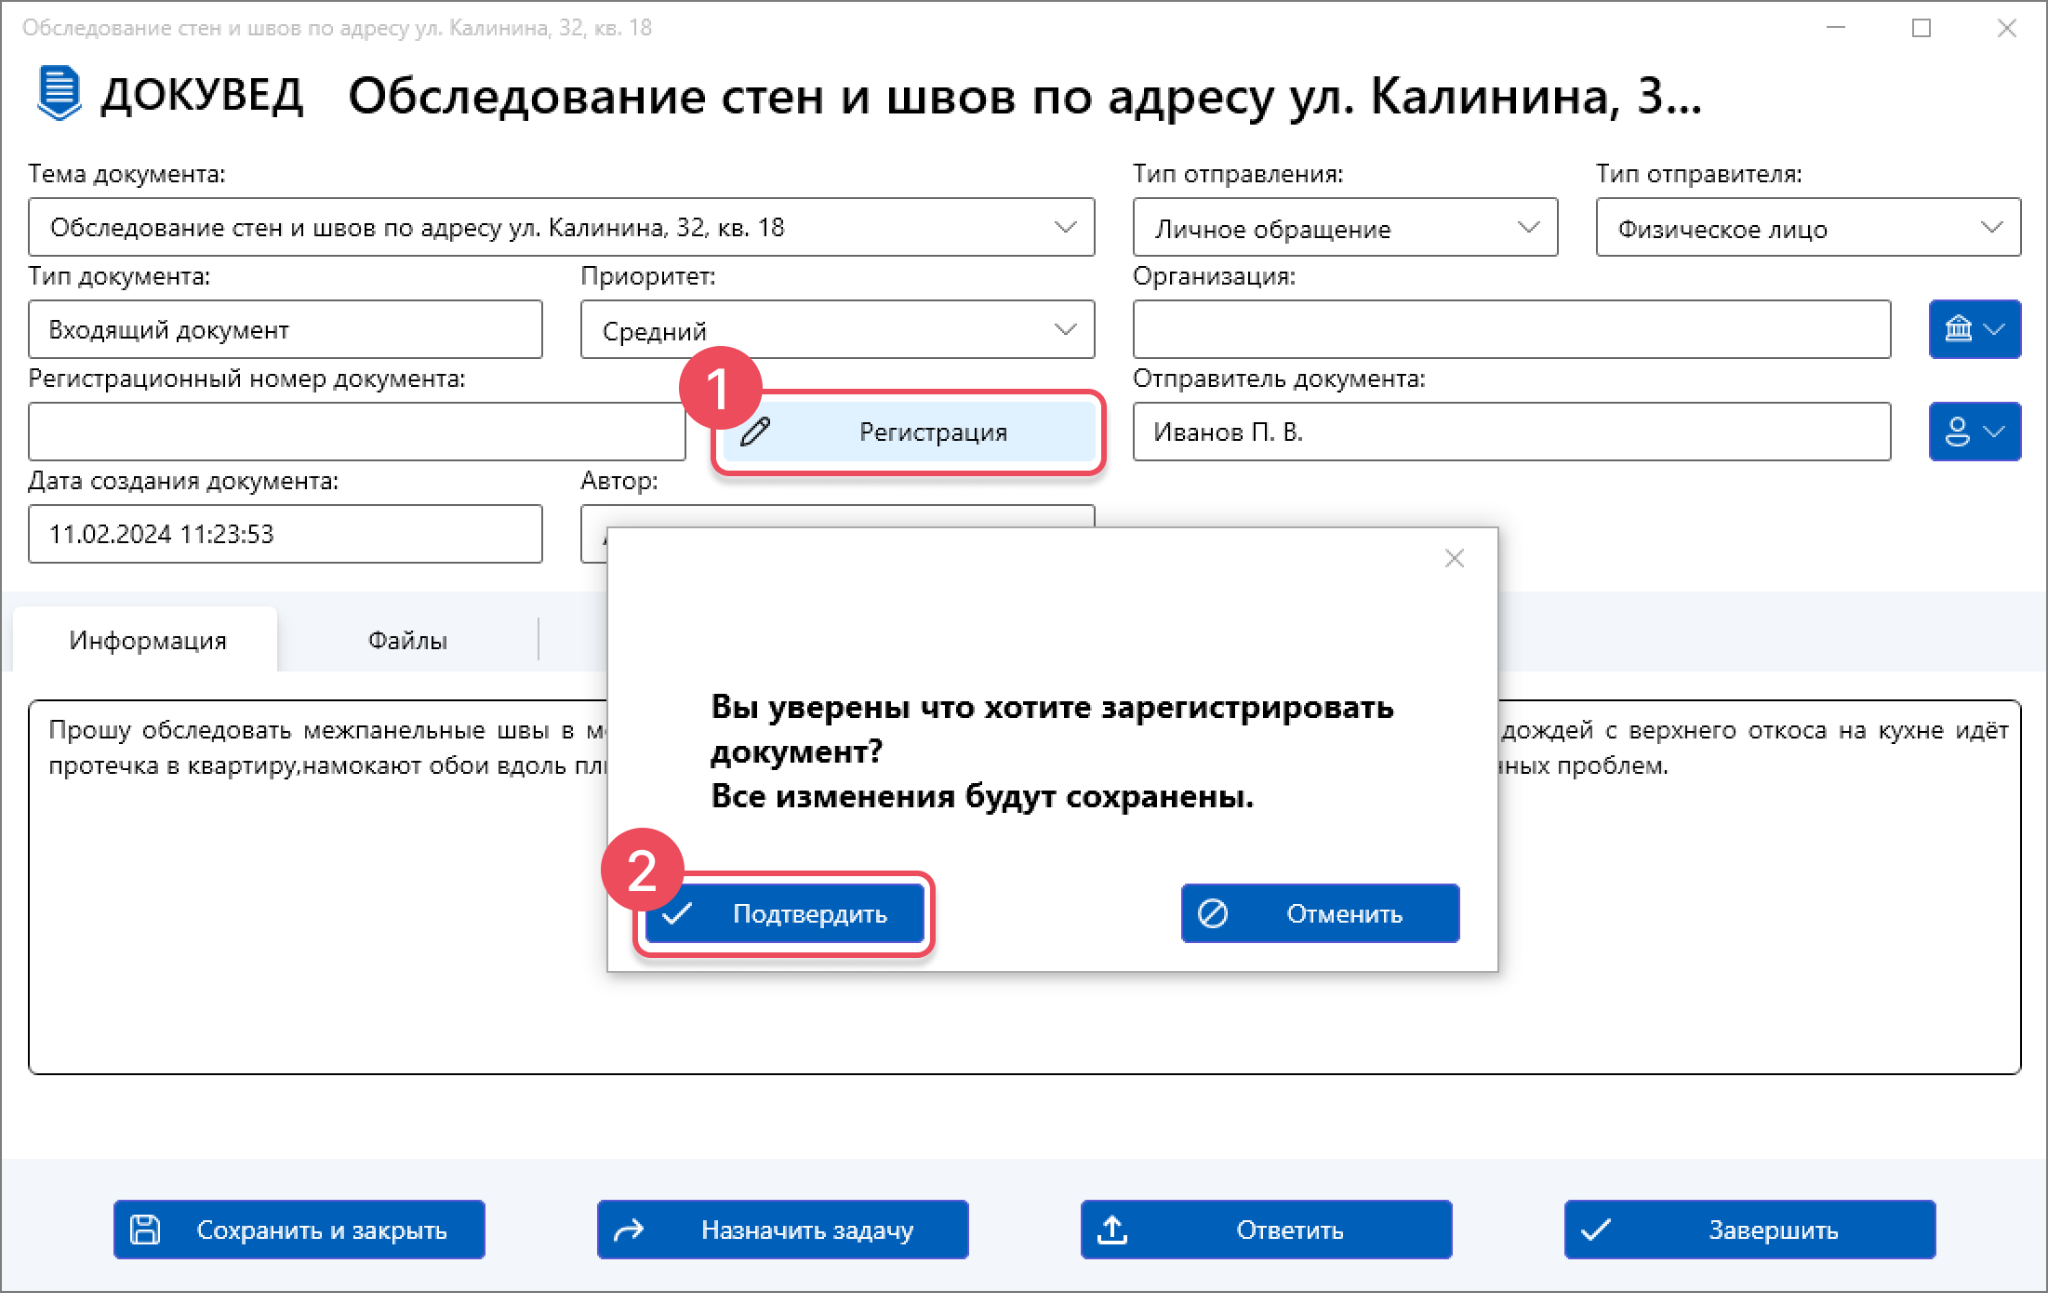Click the pencil icon on Регистрация button
Image resolution: width=2048 pixels, height=1293 pixels.
tap(755, 432)
